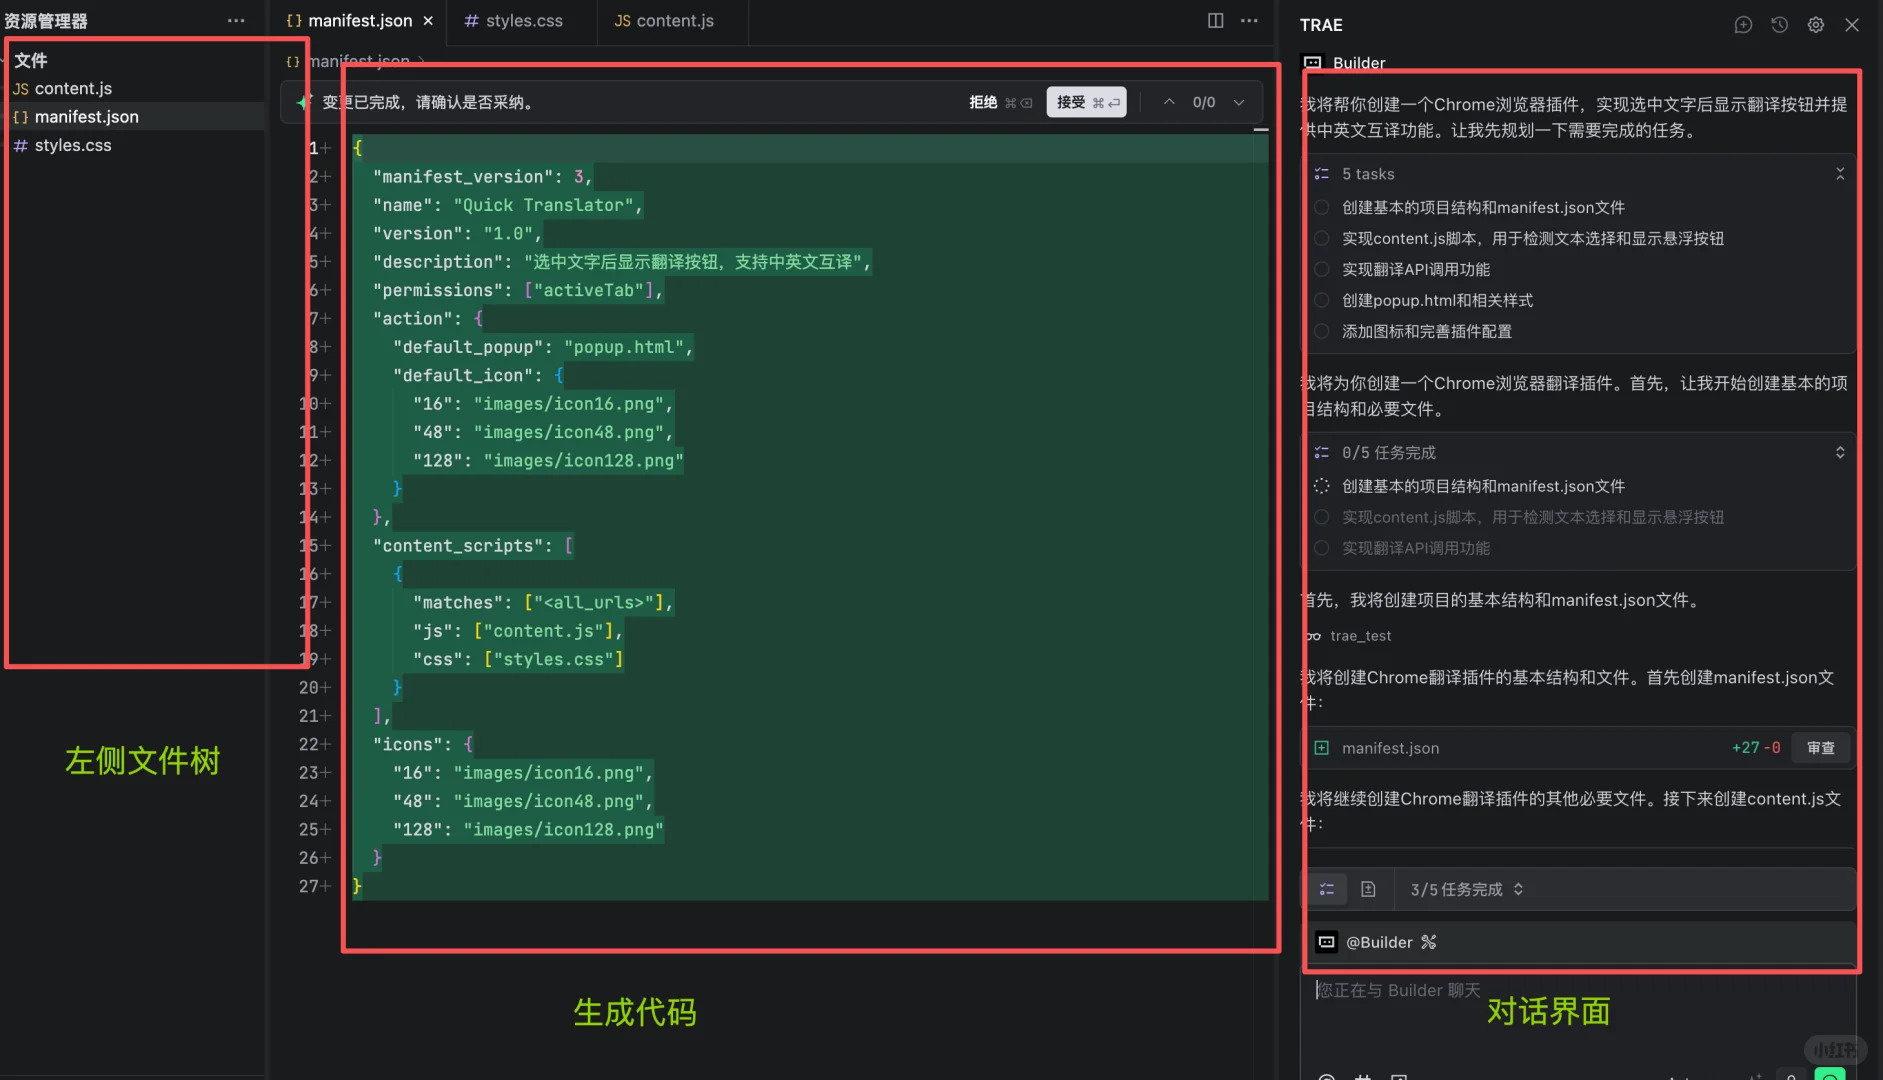Click the 审查 review button

(x=1821, y=748)
